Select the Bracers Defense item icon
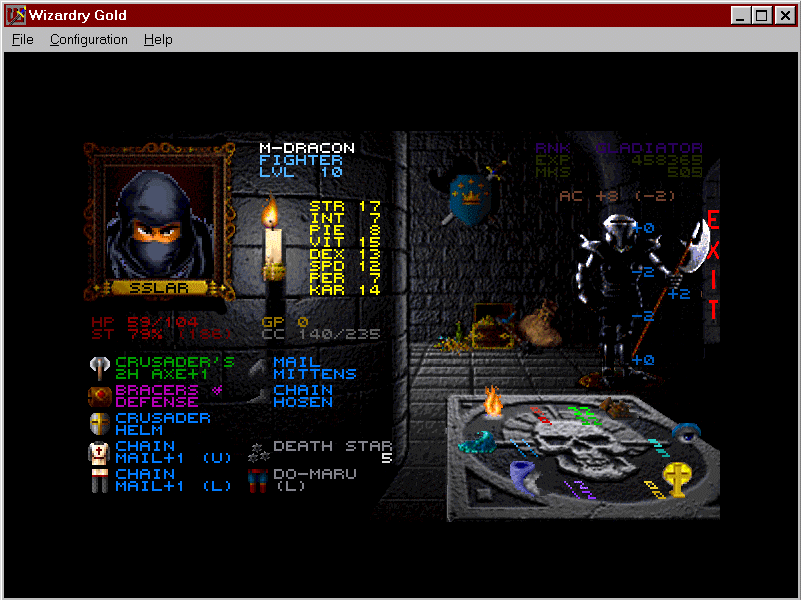Image resolution: width=801 pixels, height=600 pixels. (x=99, y=395)
